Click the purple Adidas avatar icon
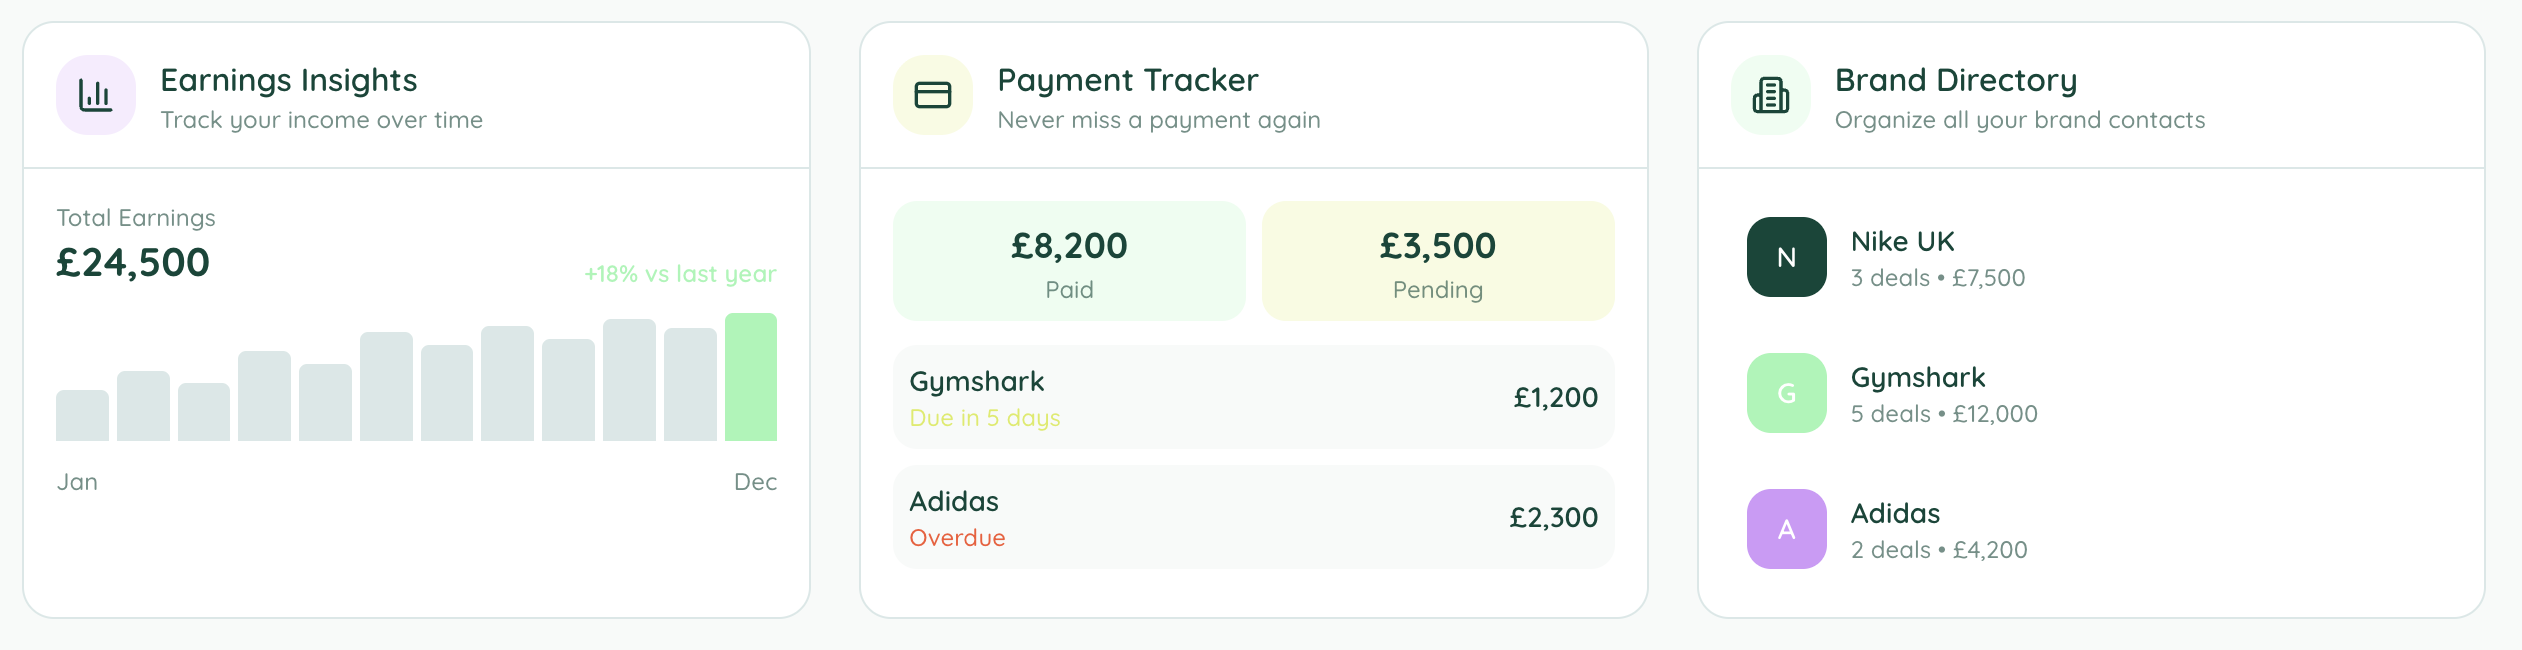 click(1787, 529)
